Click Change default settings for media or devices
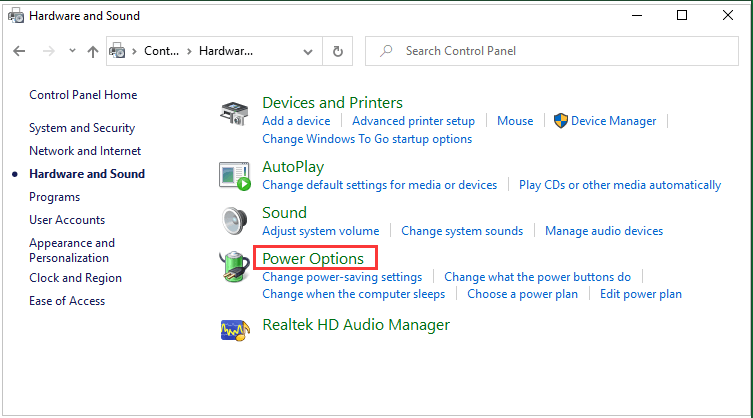Screen dimensions: 753x418 click(379, 185)
